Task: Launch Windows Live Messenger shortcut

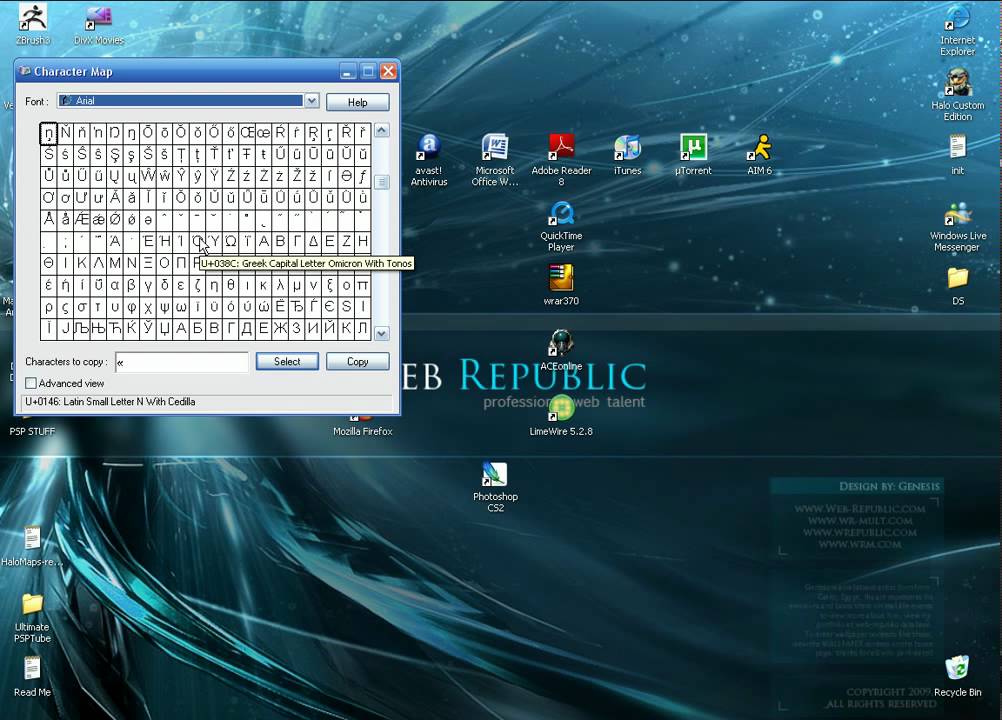Action: [957, 226]
